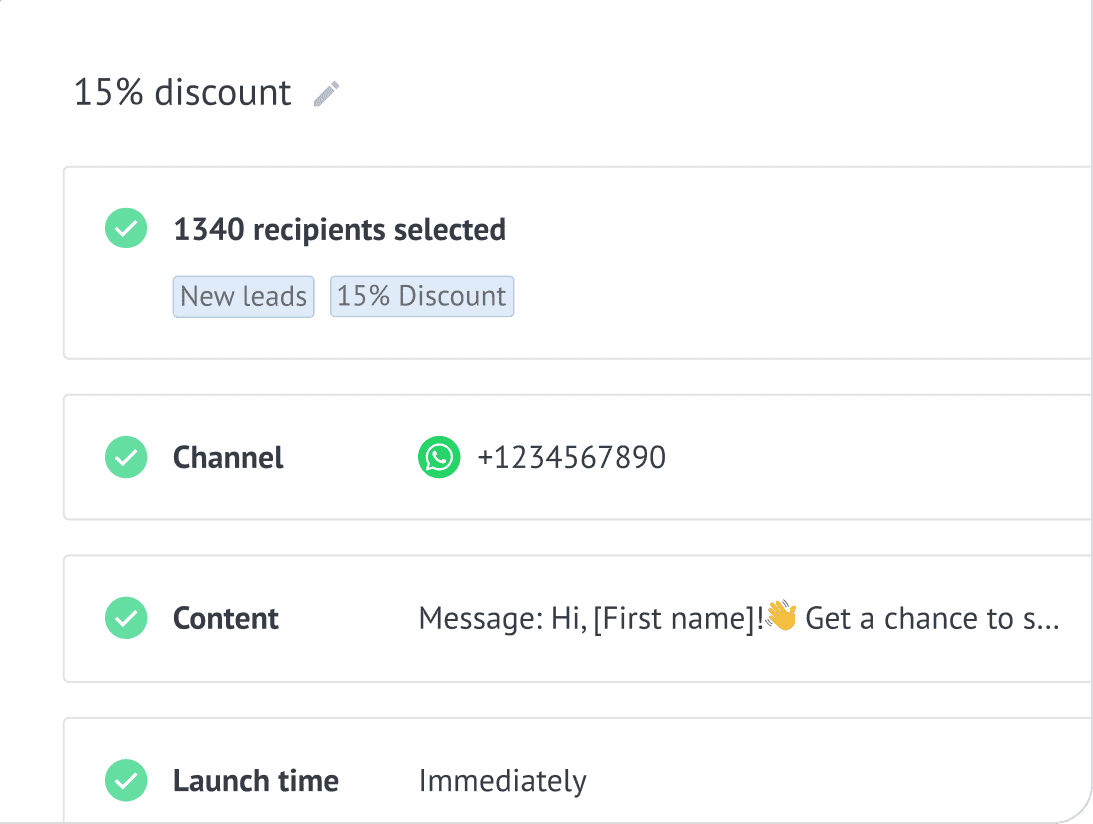Click the green checkmark next to Launch time

coord(126,780)
